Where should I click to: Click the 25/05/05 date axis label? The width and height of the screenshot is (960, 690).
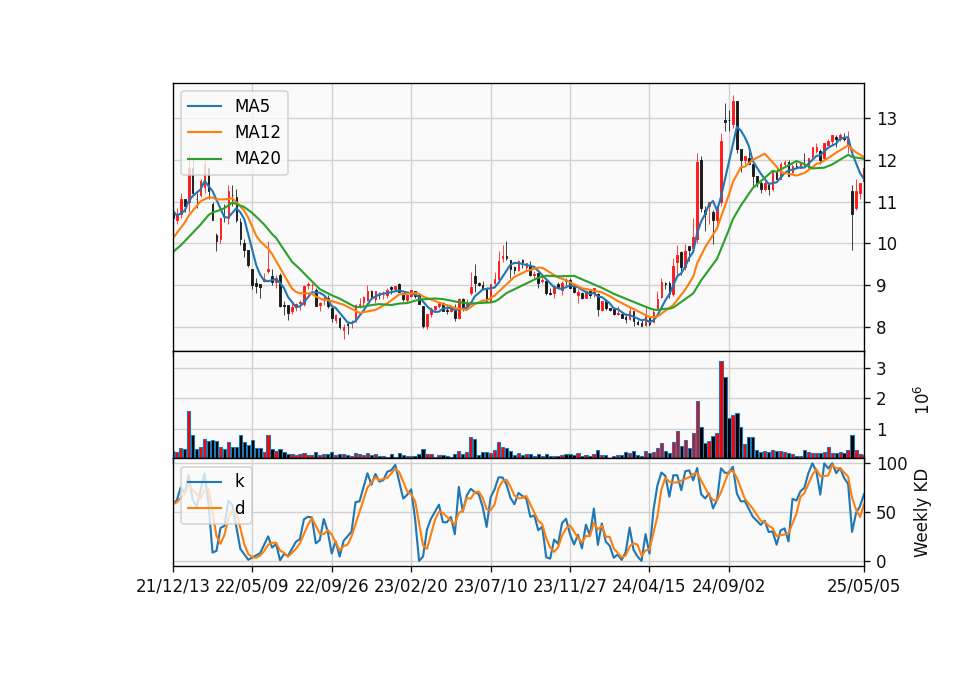pyautogui.click(x=864, y=587)
